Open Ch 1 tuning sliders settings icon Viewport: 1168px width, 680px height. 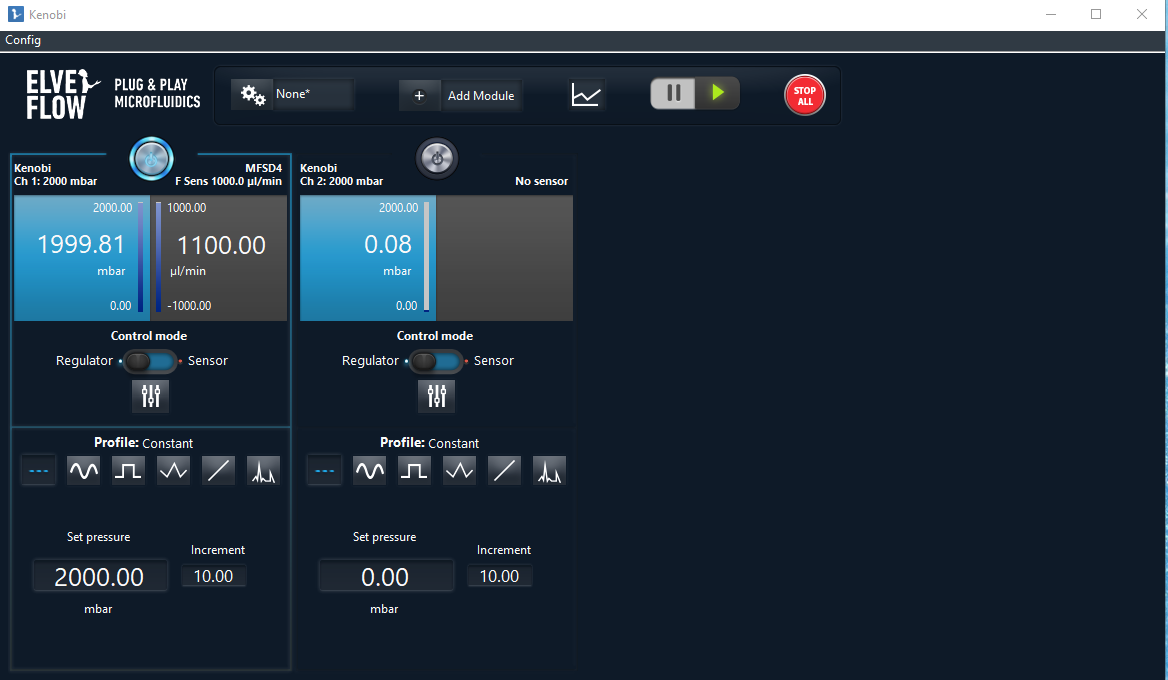click(150, 395)
